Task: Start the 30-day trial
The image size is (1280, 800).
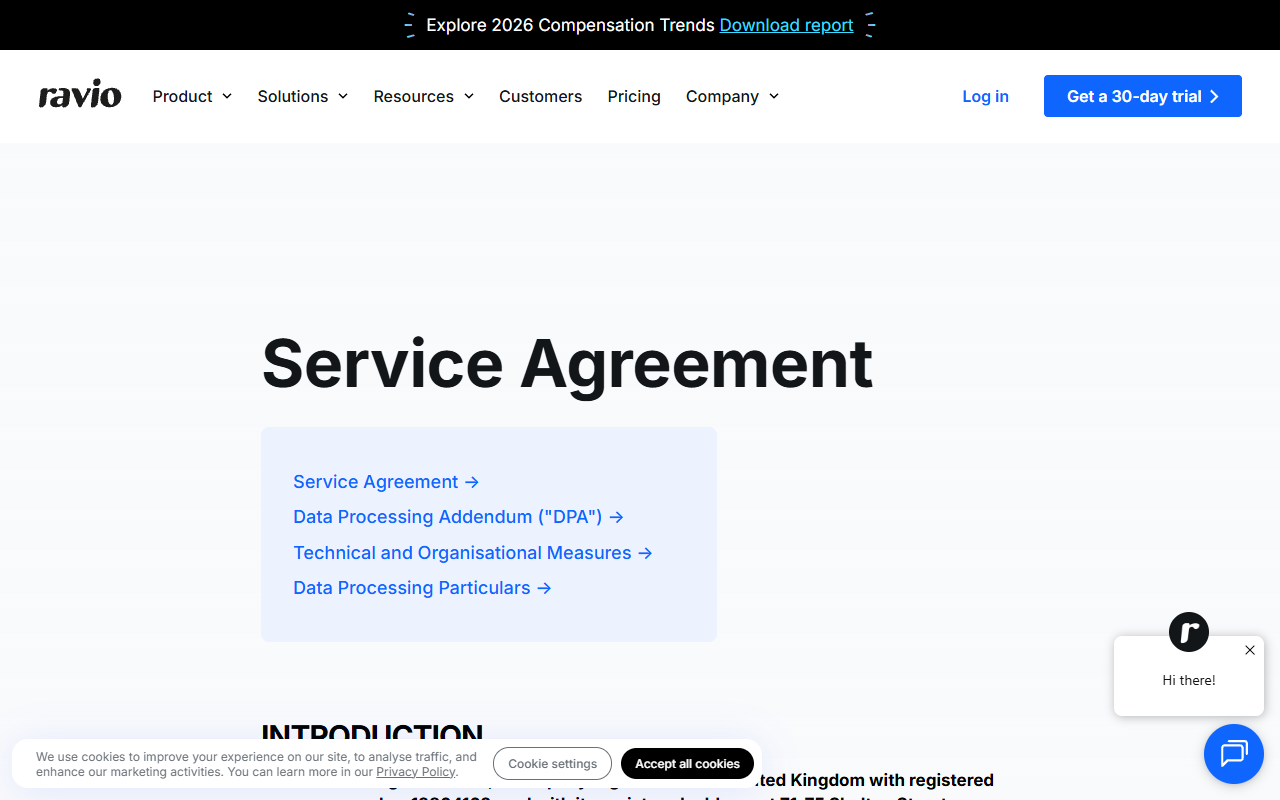Action: tap(1143, 96)
